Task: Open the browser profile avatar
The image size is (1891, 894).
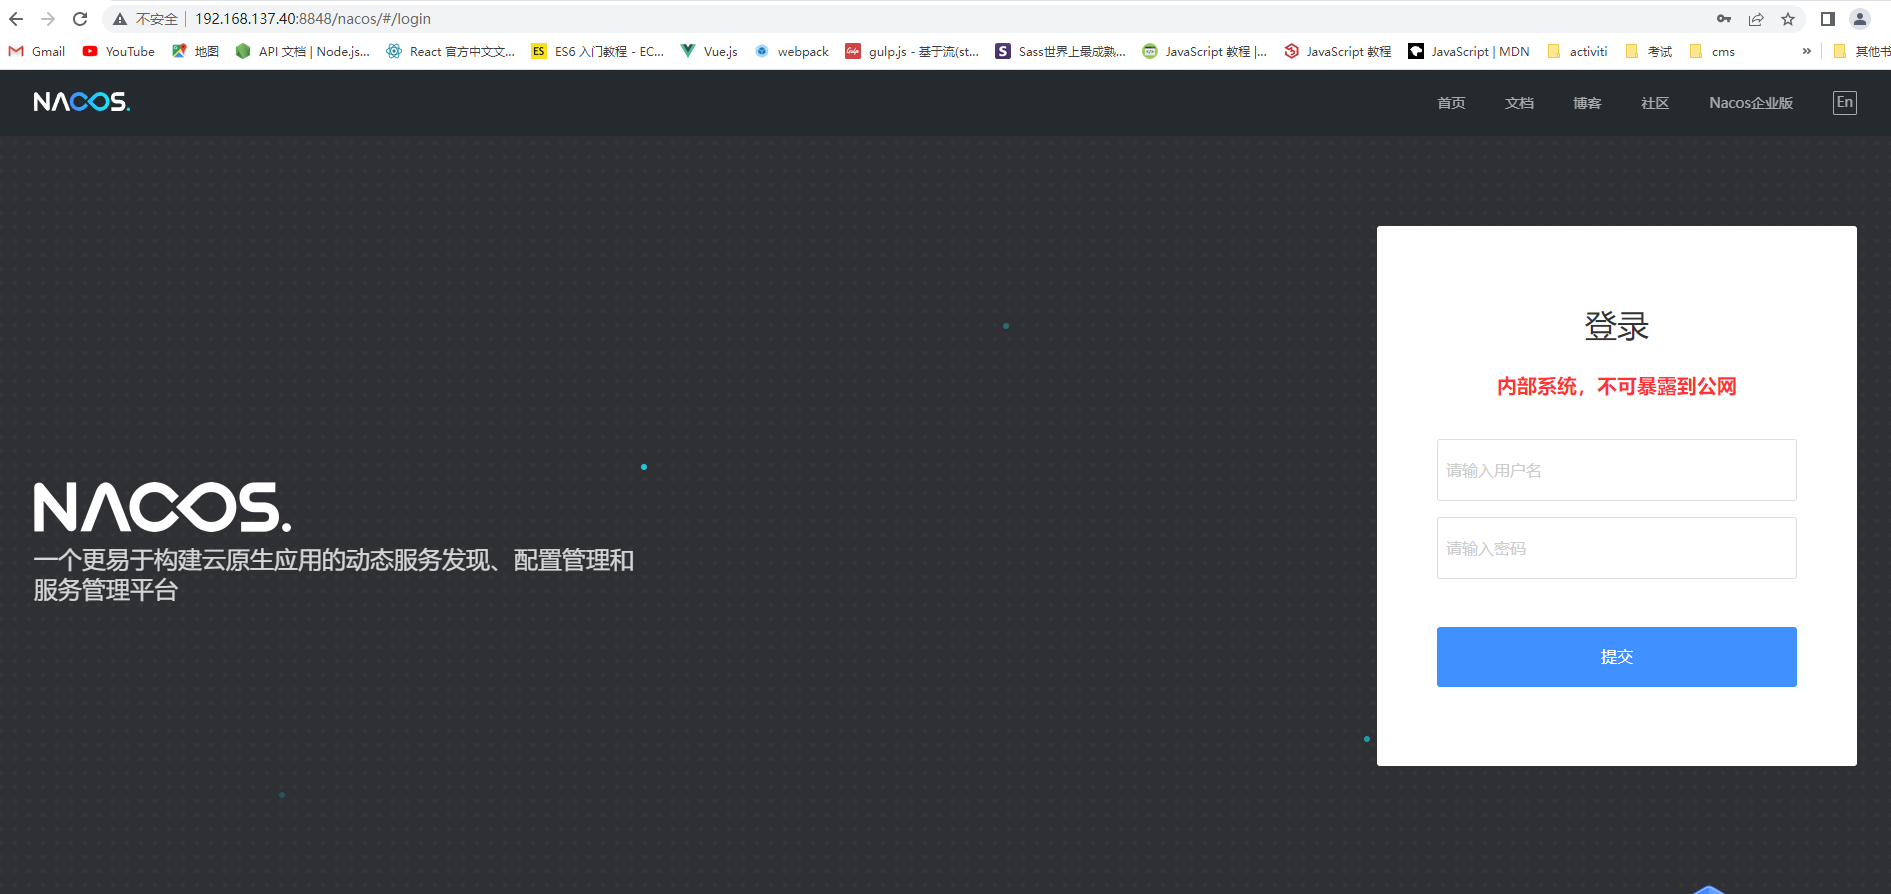Action: tap(1860, 19)
